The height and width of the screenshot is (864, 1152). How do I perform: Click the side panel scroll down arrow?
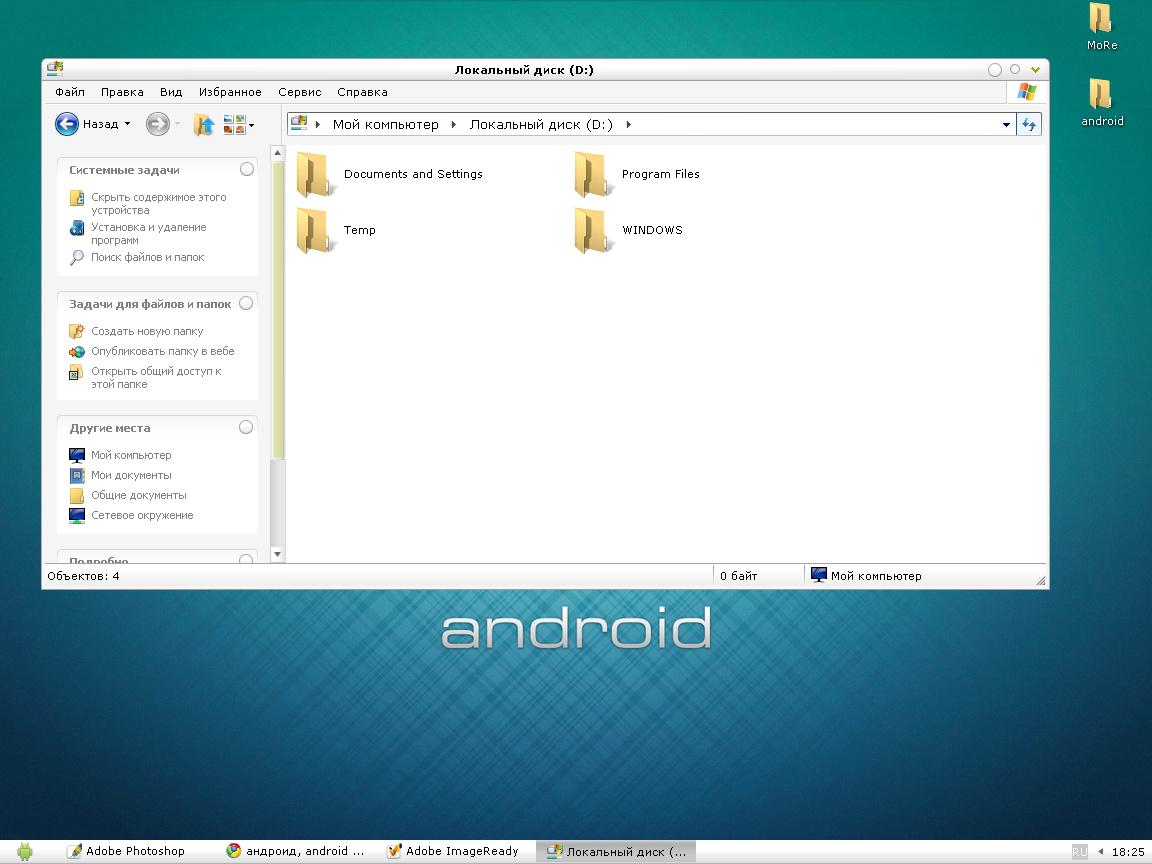[277, 555]
